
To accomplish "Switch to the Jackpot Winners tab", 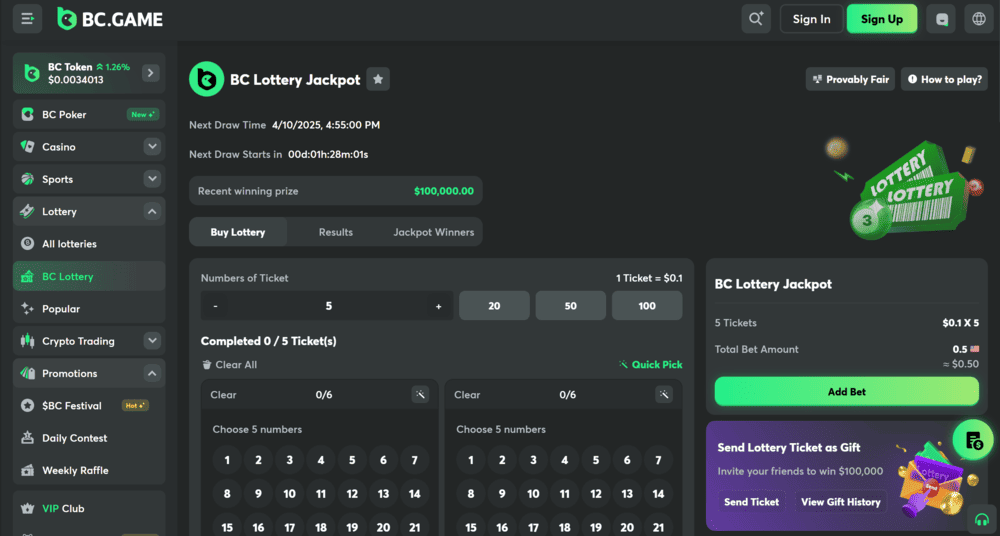I will [434, 232].
